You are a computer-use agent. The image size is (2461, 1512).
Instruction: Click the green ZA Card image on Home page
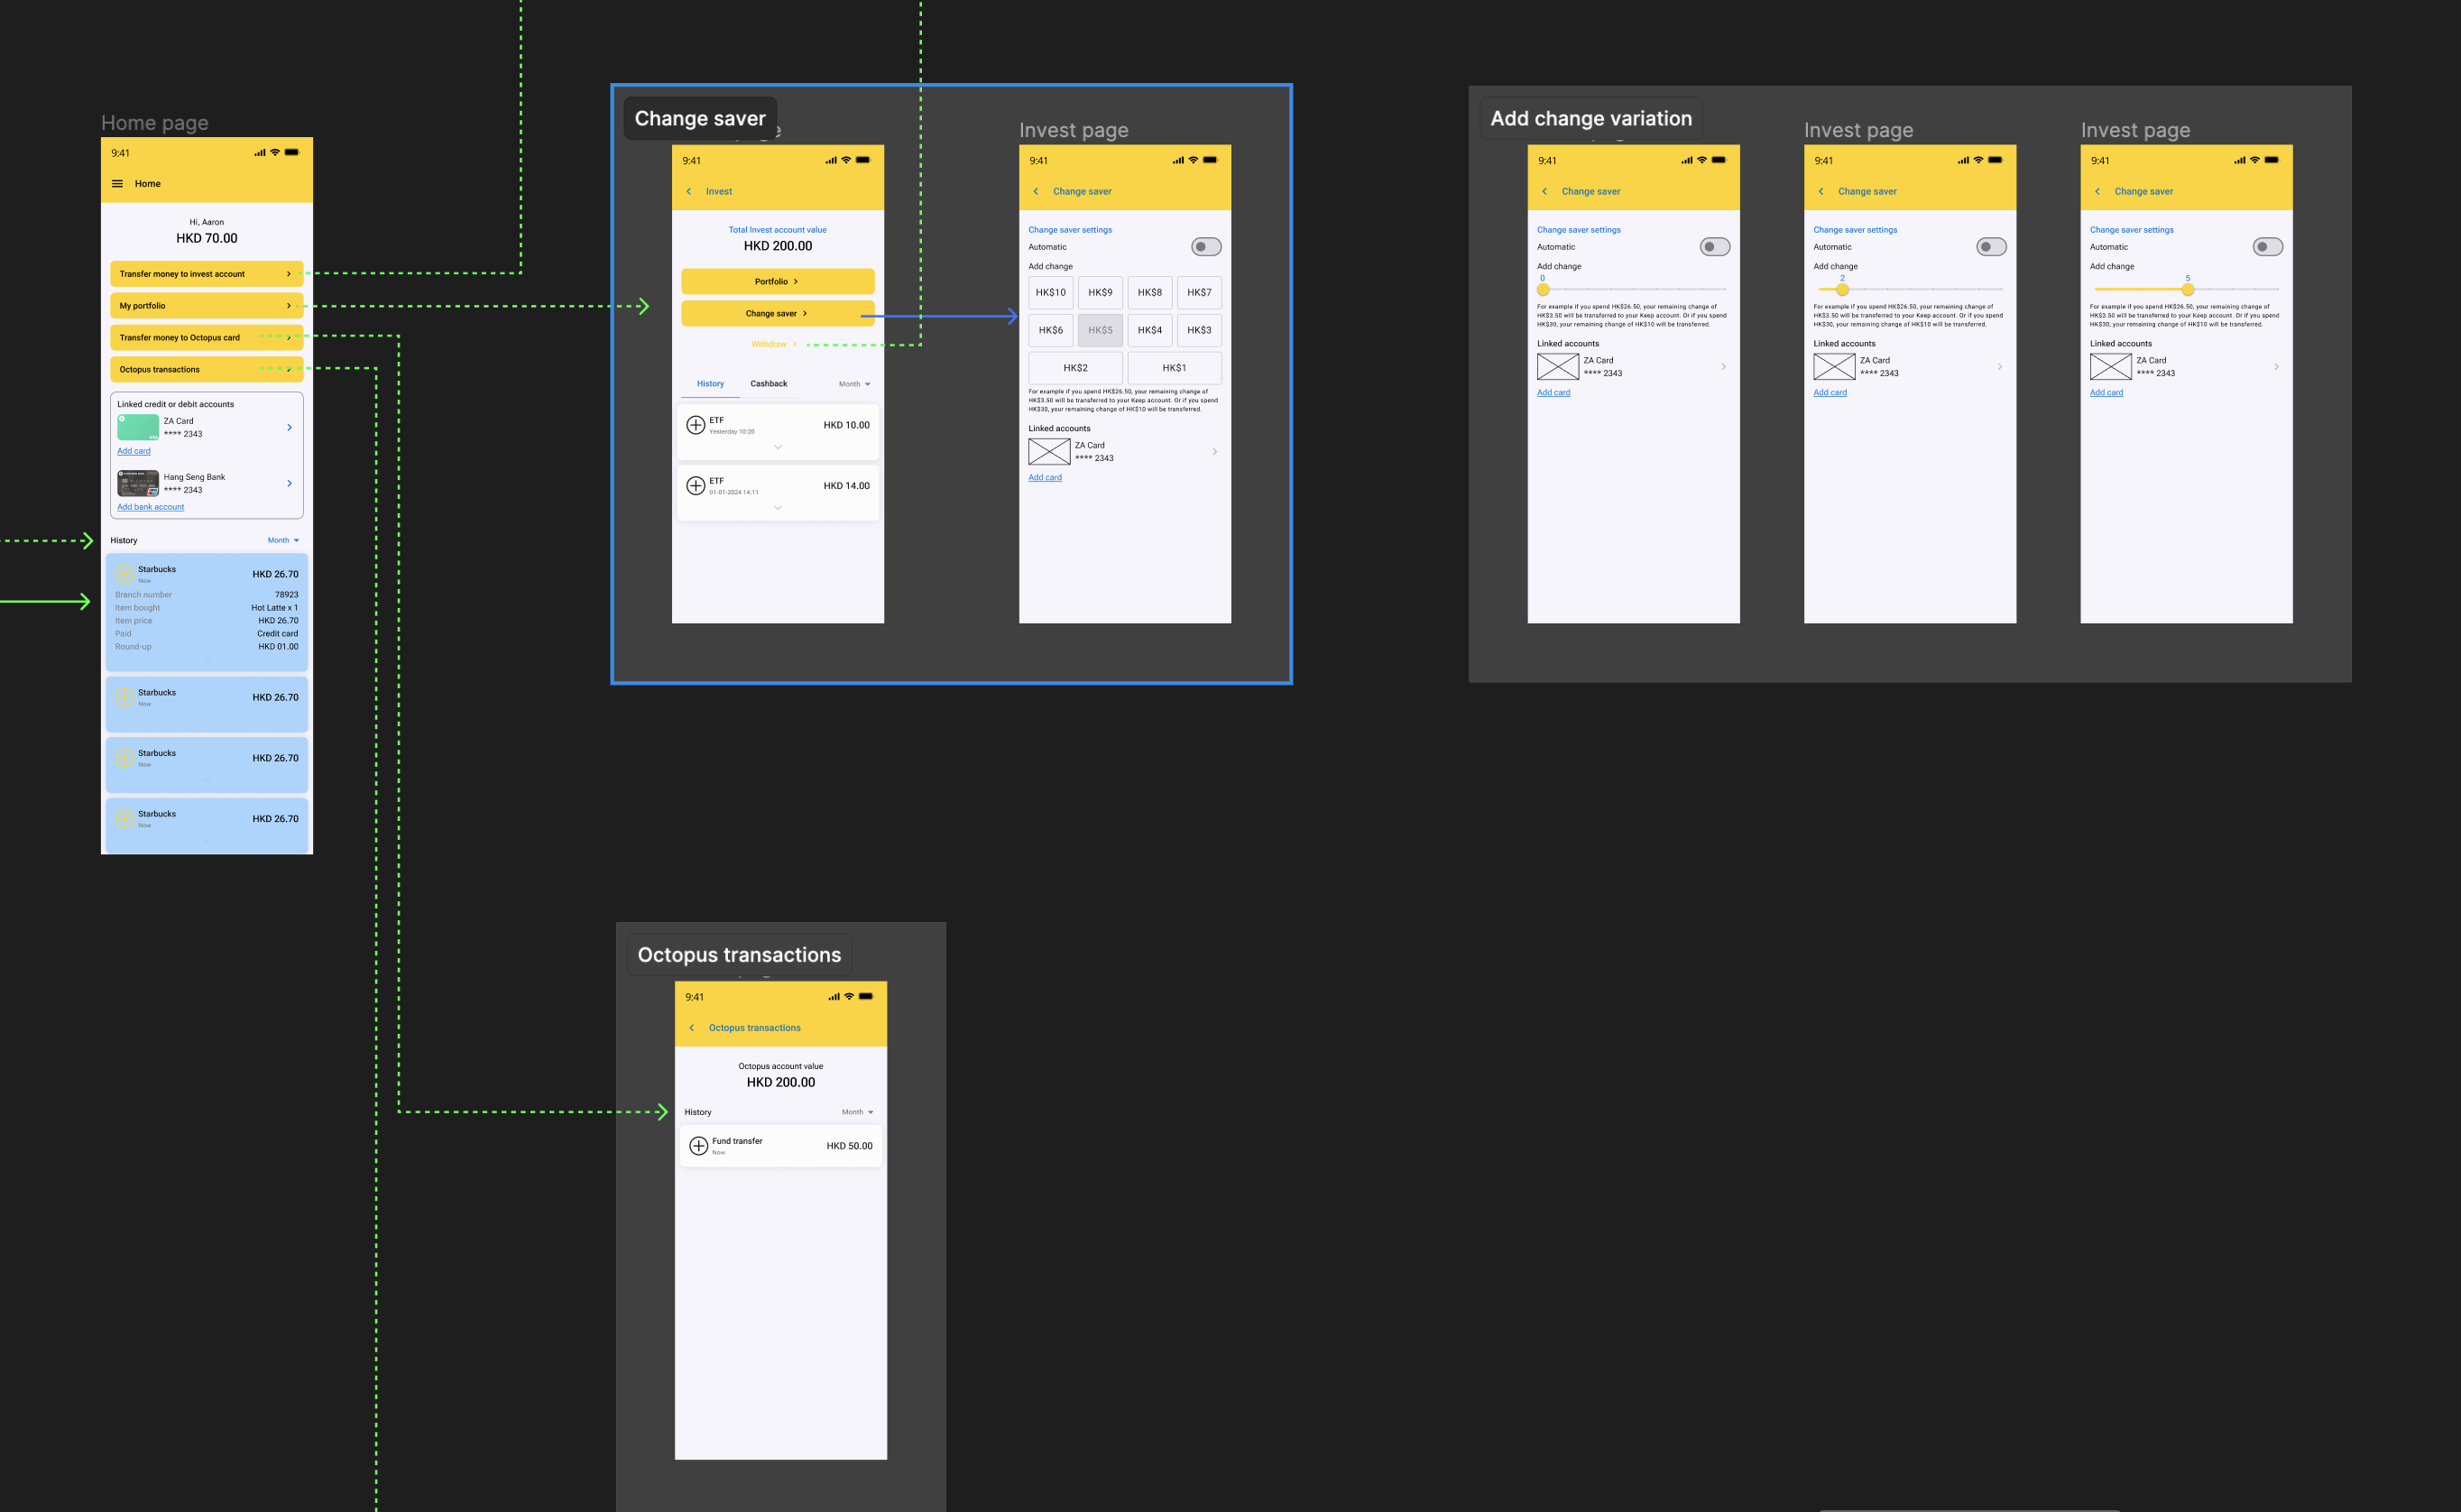pos(138,427)
